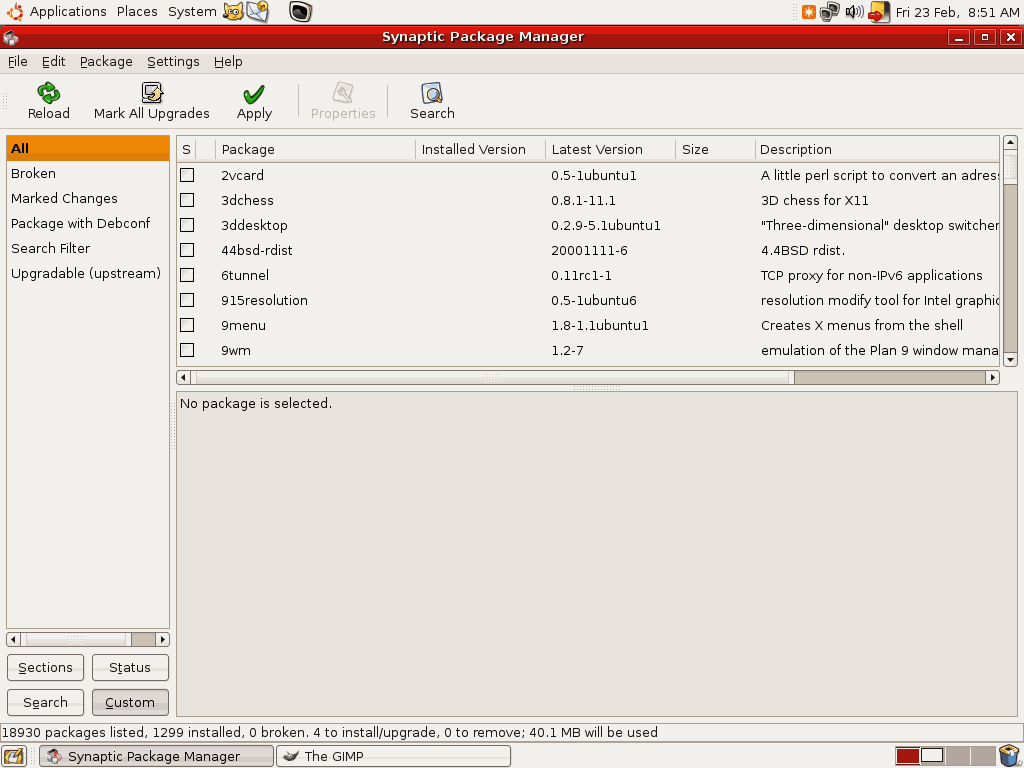
Task: Click the filter list scroll right arrow
Action: click(x=163, y=639)
